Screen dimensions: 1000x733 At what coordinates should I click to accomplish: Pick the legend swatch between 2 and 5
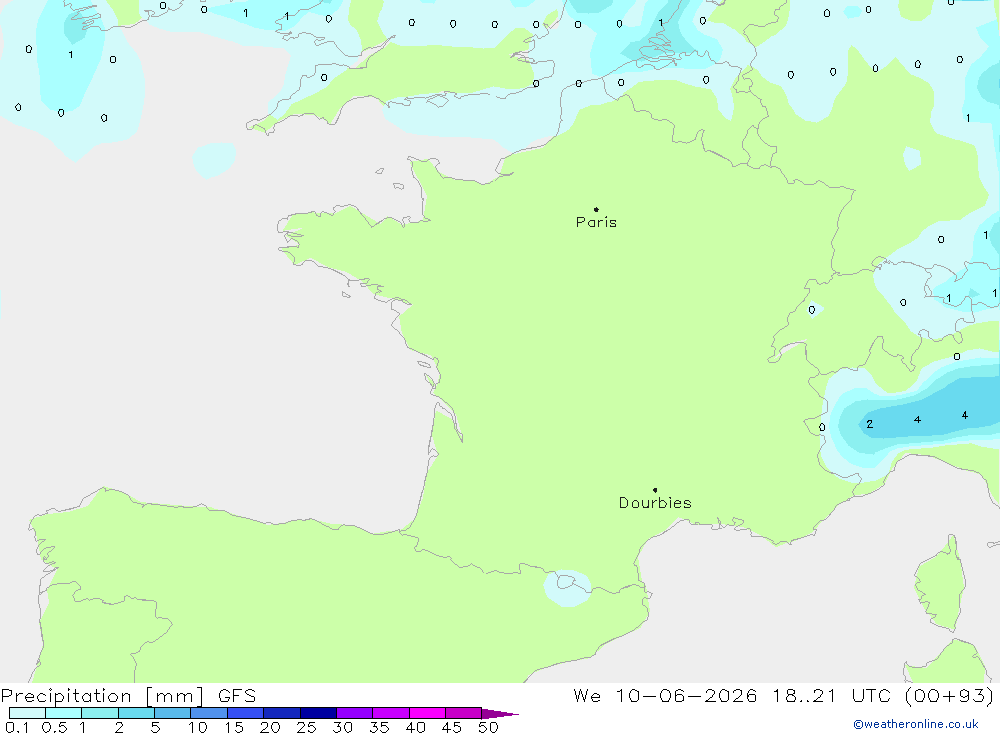point(136,713)
